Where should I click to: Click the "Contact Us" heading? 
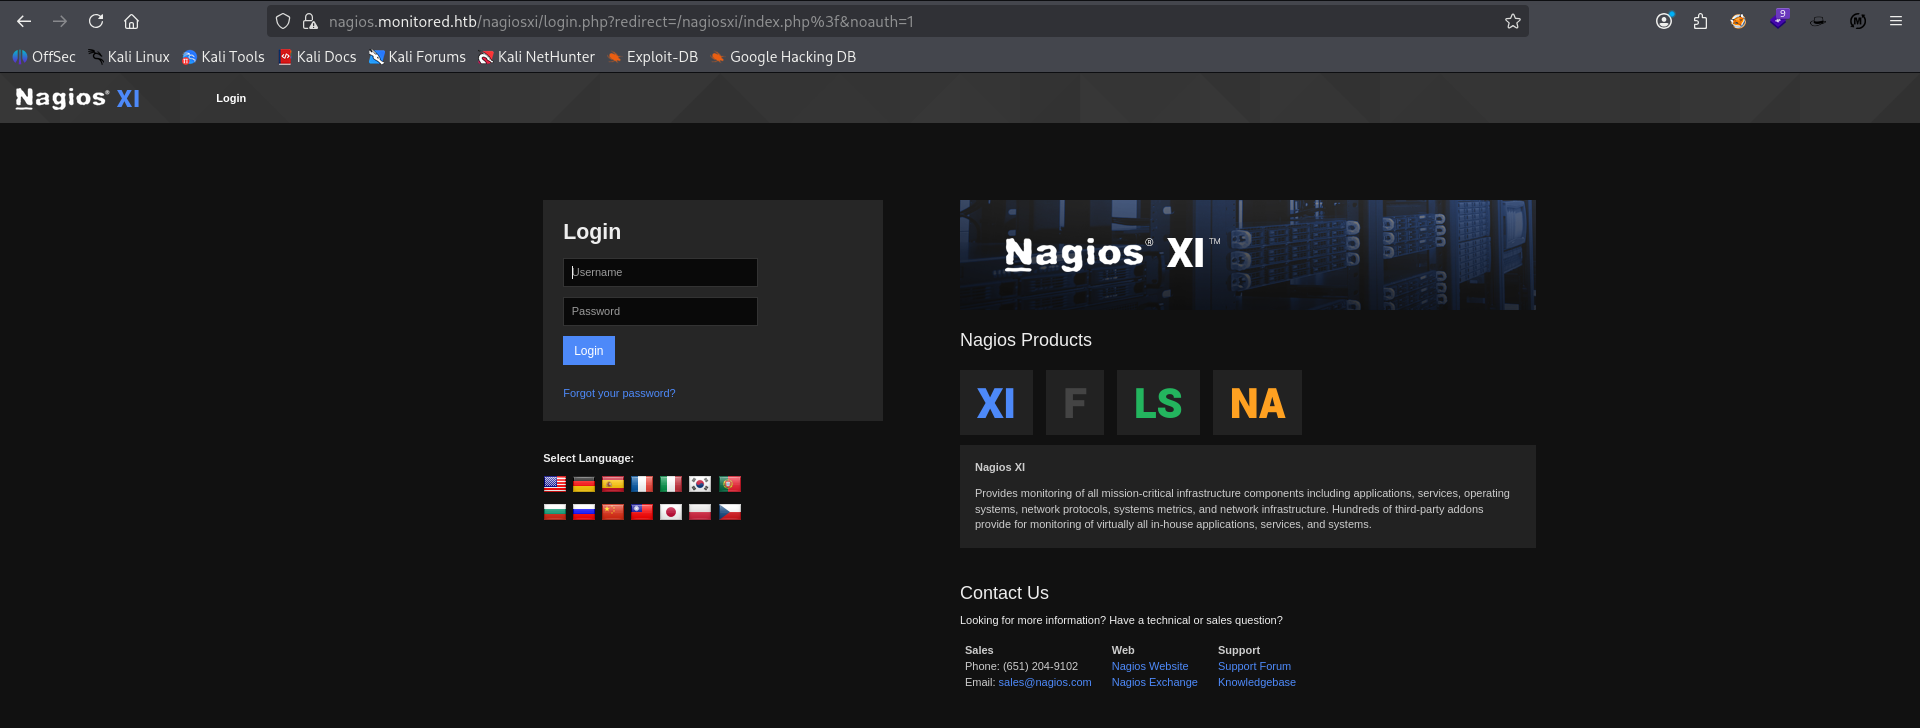pos(1004,593)
